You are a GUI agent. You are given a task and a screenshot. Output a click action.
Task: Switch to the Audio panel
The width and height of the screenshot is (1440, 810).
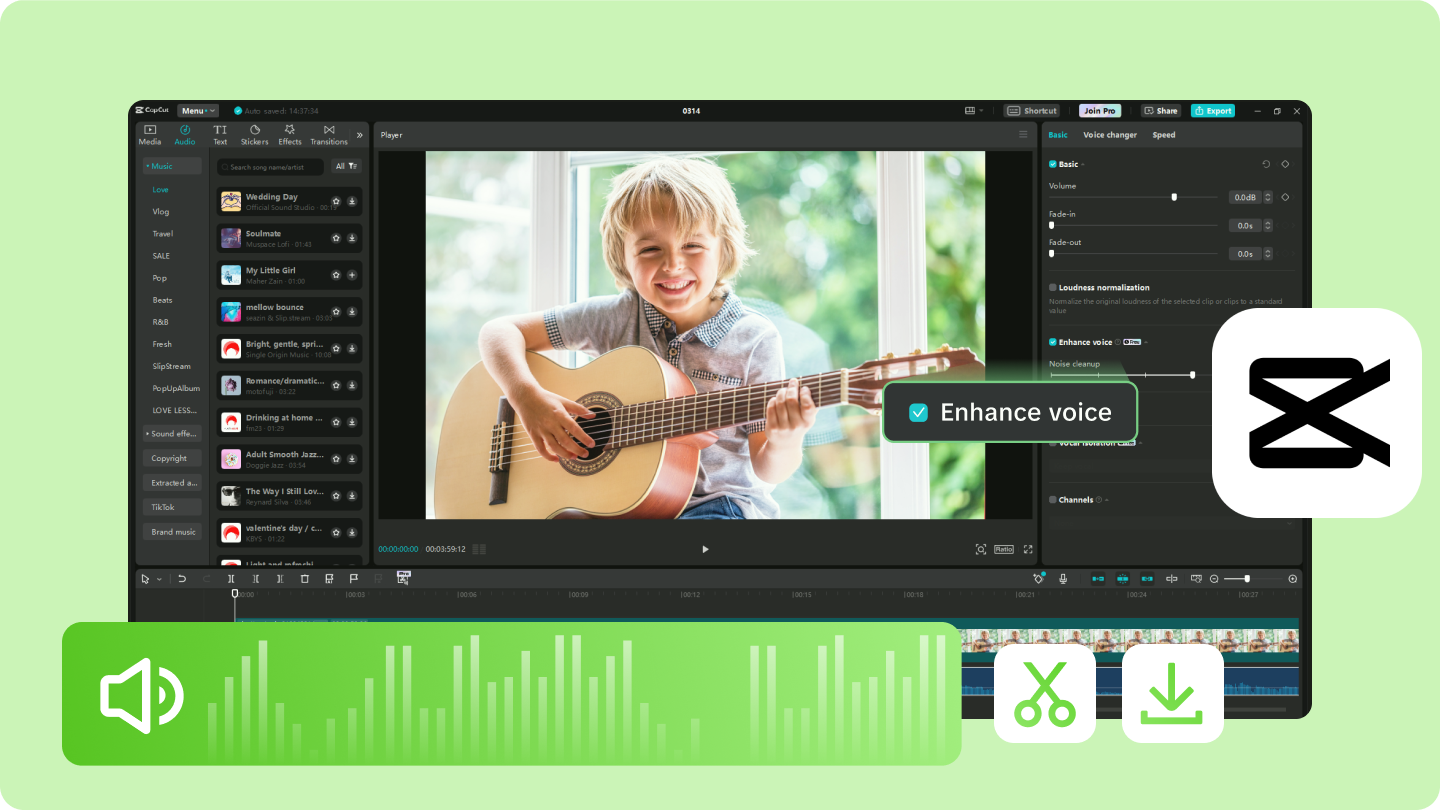click(184, 135)
